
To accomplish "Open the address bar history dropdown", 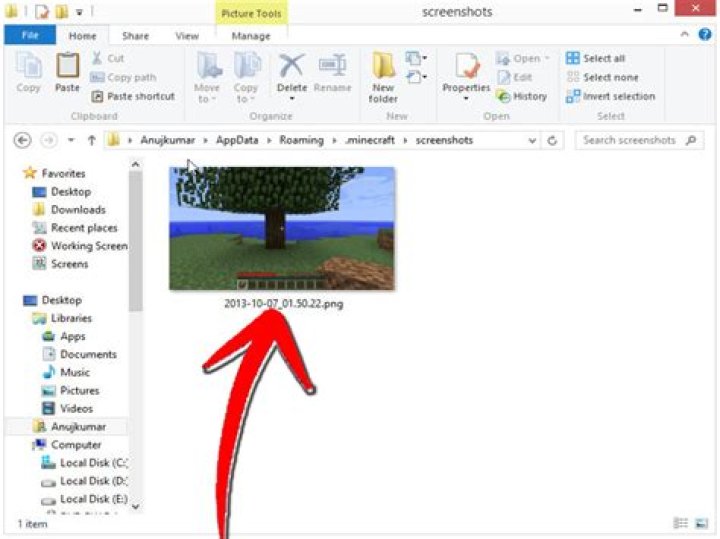I will click(x=532, y=140).
